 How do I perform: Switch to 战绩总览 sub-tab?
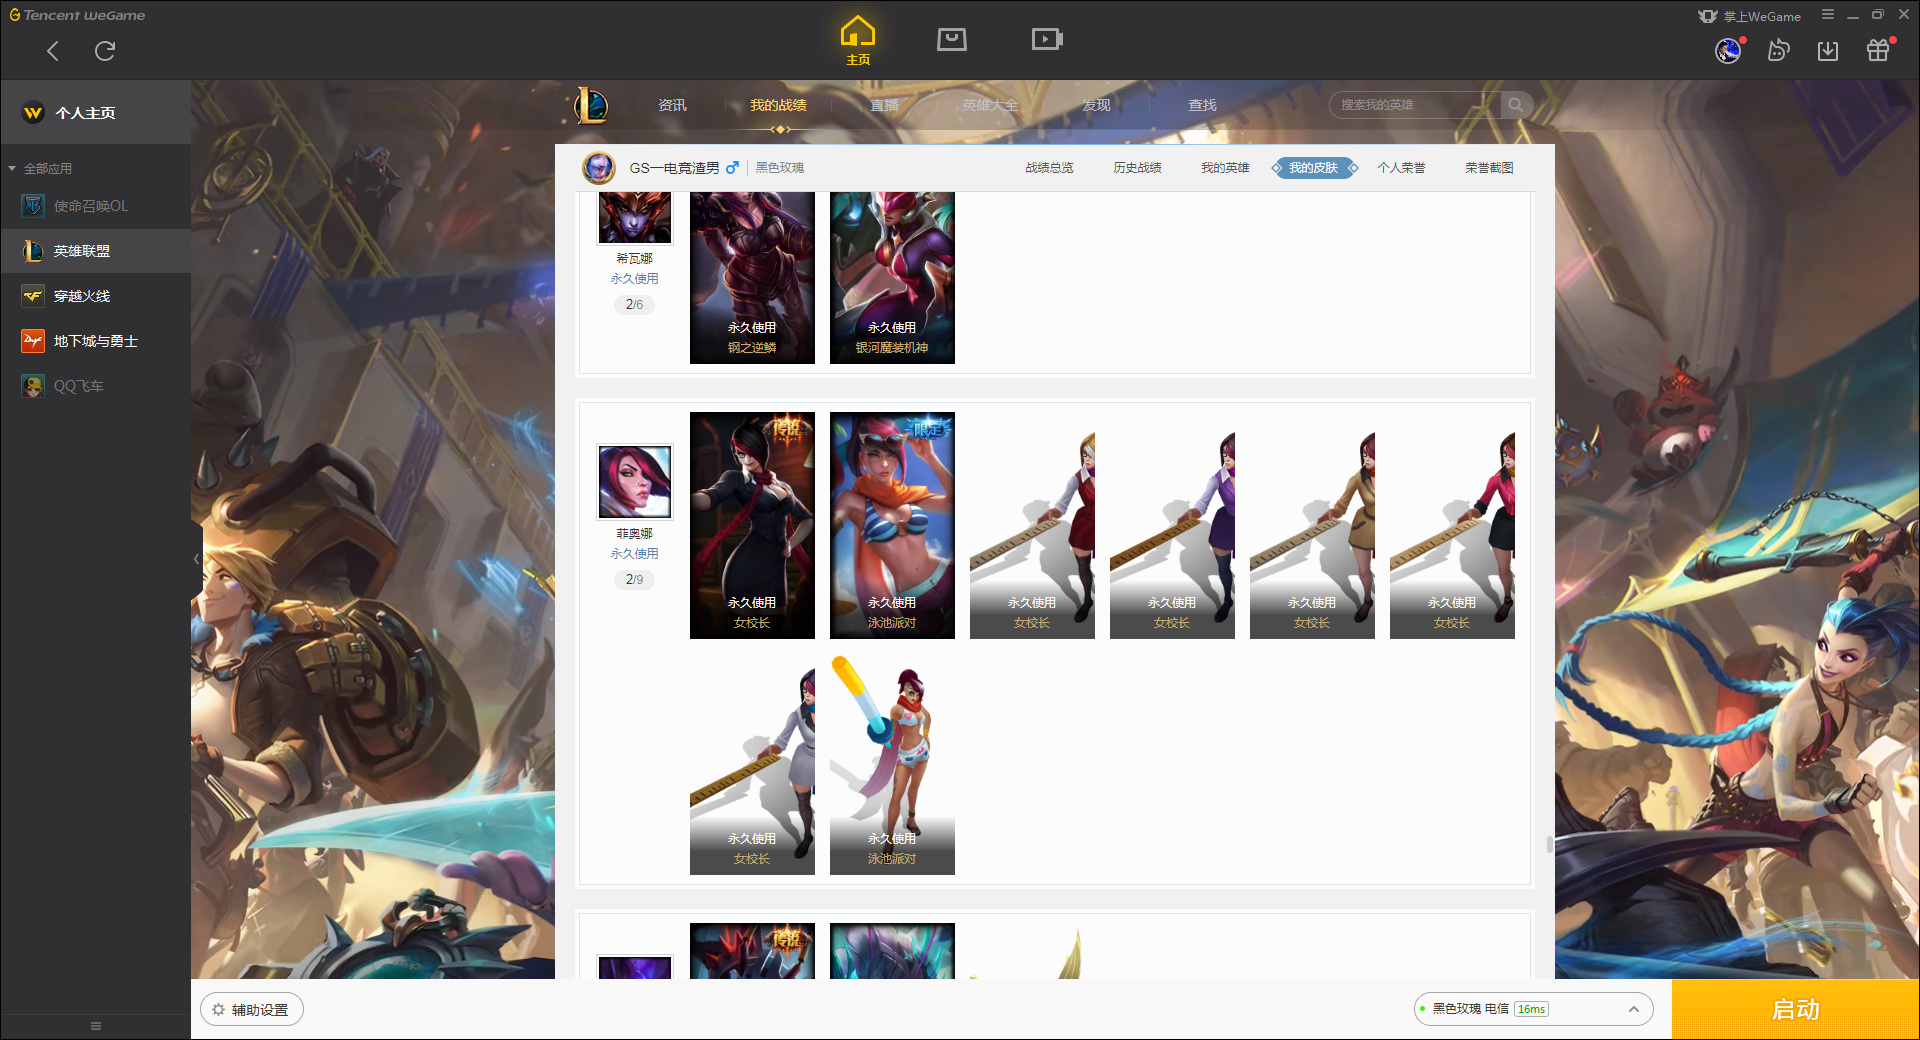pos(1049,168)
